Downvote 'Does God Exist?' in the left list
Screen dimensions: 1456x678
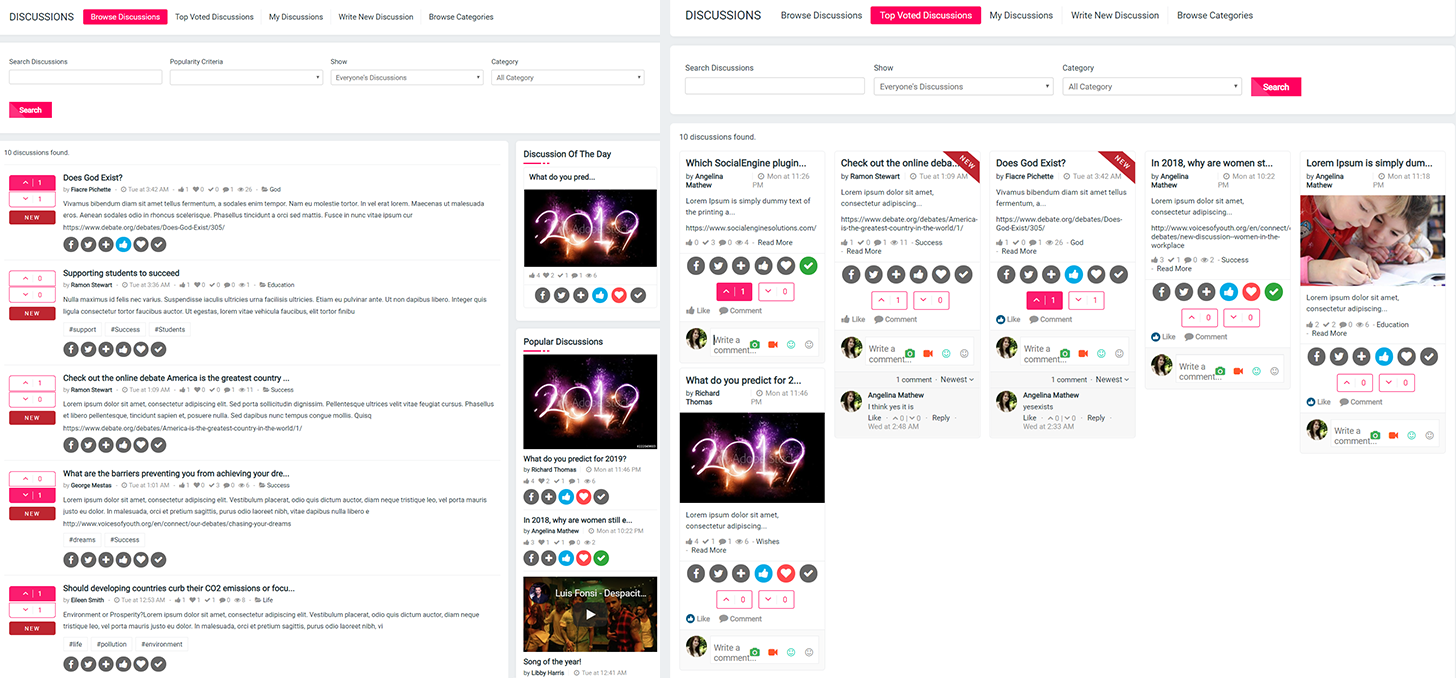click(32, 199)
